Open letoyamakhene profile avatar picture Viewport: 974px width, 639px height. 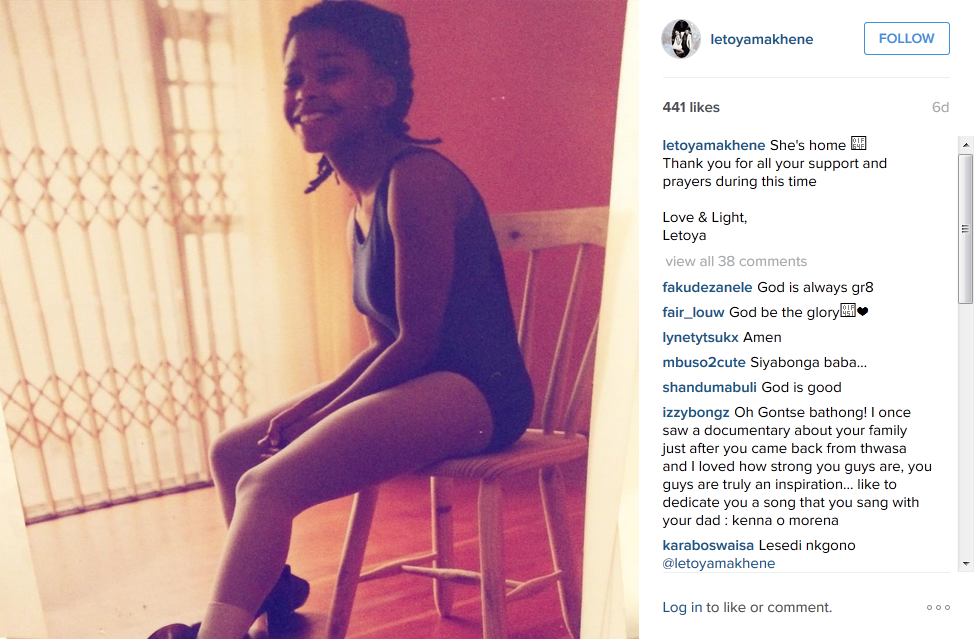pyautogui.click(x=681, y=39)
